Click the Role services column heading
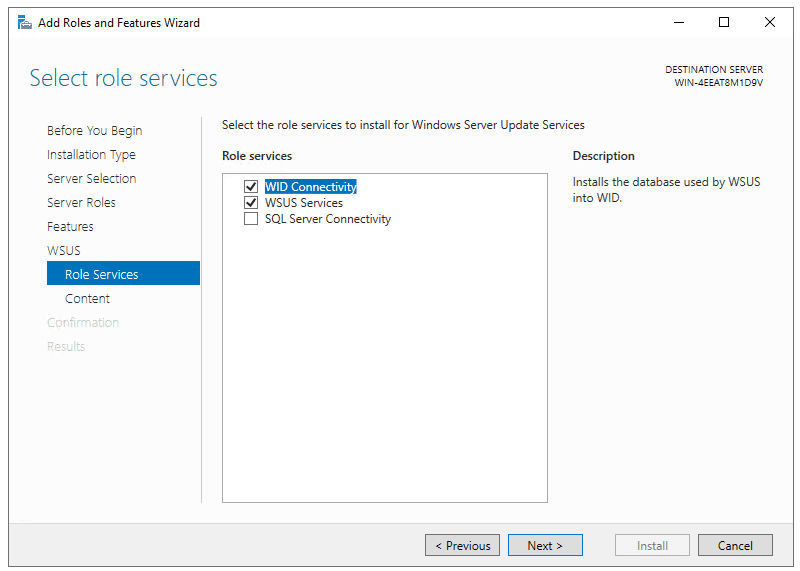 pyautogui.click(x=257, y=156)
